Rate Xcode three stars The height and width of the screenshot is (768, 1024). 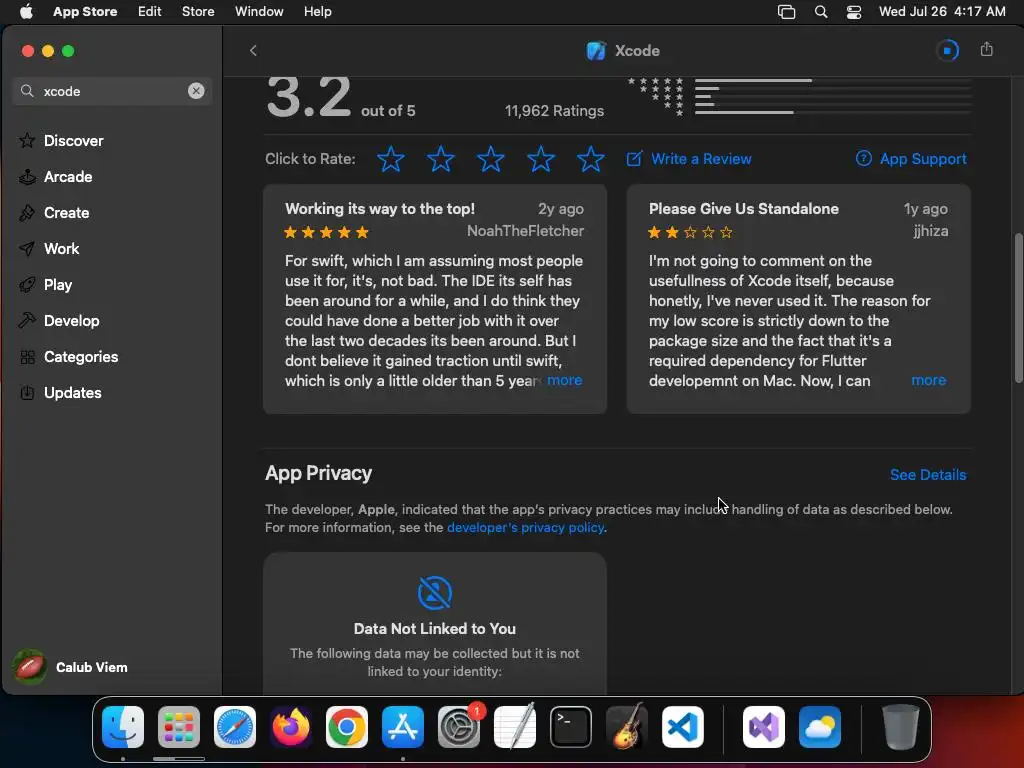[490, 159]
